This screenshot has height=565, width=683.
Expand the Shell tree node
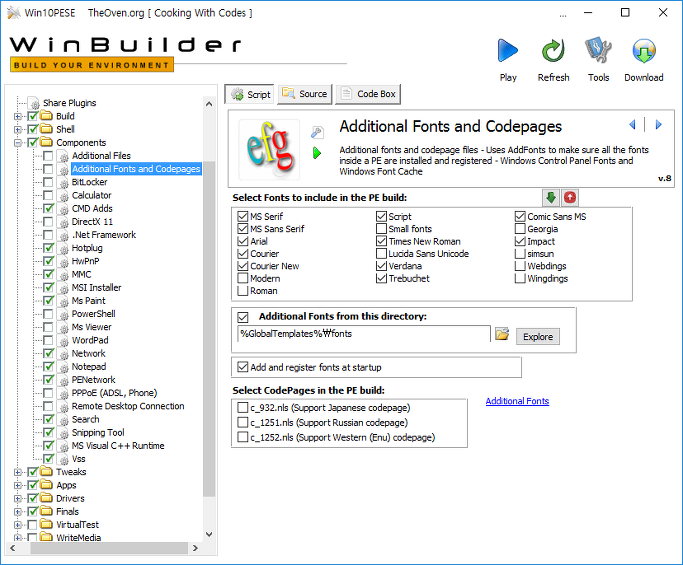(x=18, y=129)
